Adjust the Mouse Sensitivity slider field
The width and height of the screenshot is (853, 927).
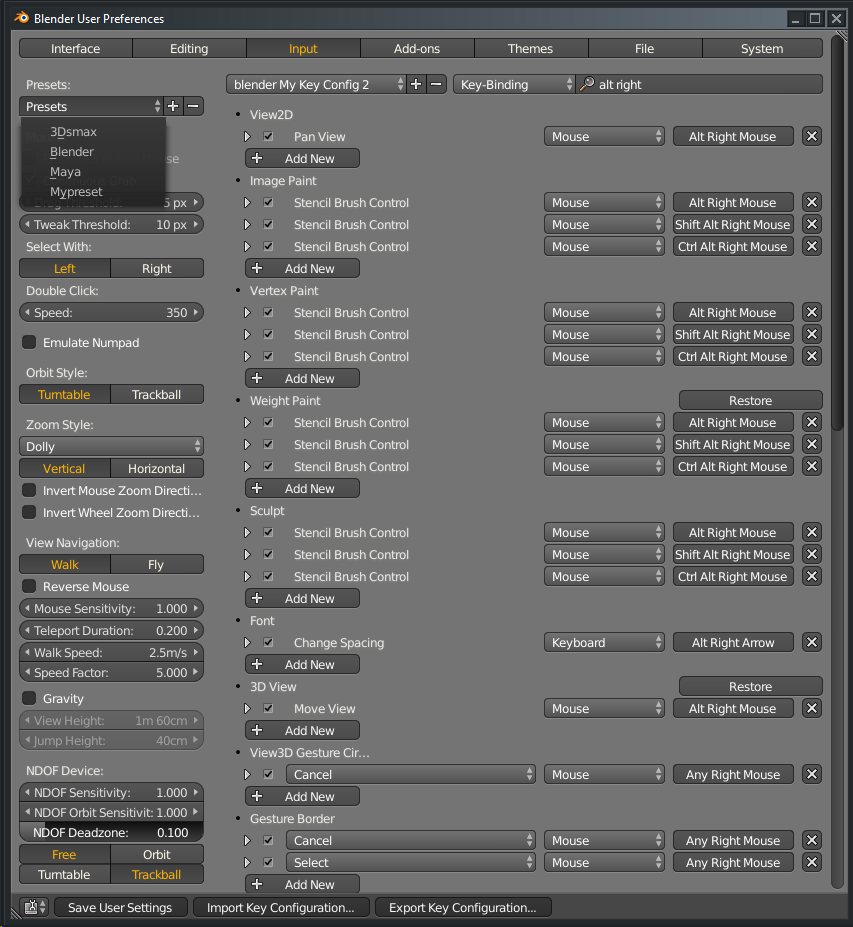[111, 608]
